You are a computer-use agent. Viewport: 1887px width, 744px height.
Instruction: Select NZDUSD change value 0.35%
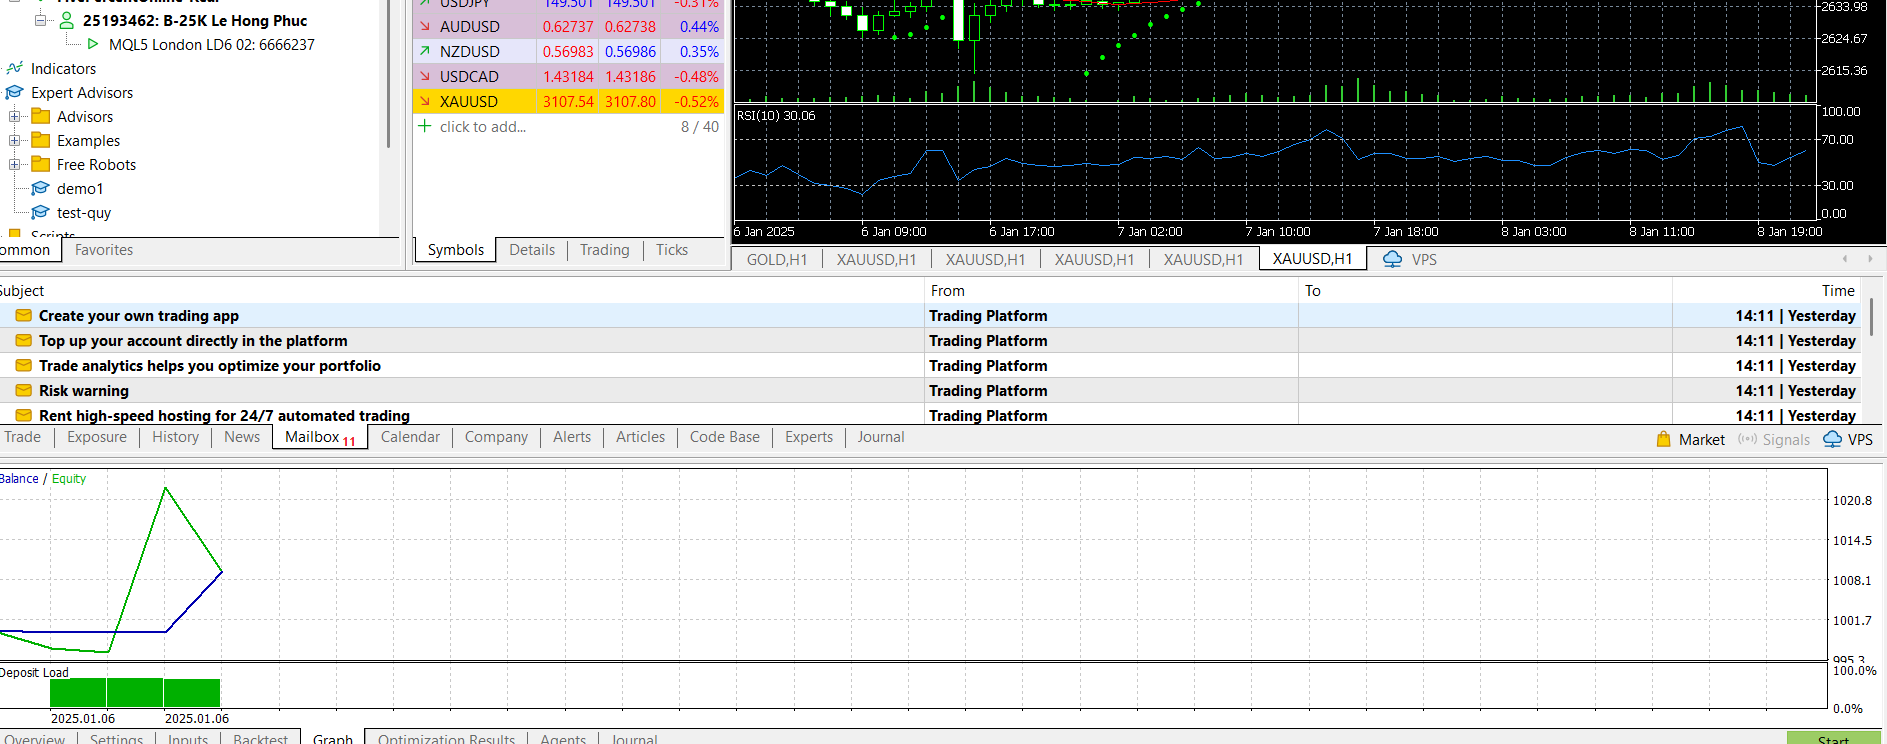(699, 51)
